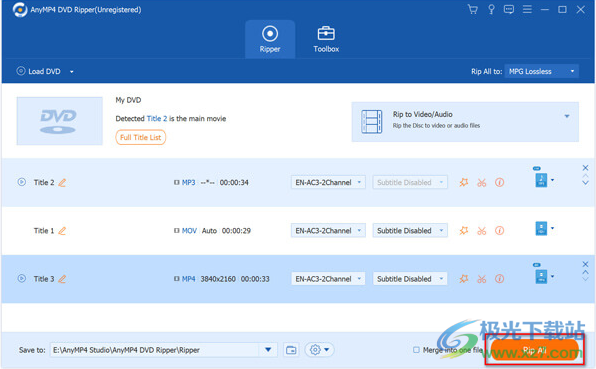Click MP4 format label of Title 3
The width and height of the screenshot is (596, 369).
pos(189,279)
